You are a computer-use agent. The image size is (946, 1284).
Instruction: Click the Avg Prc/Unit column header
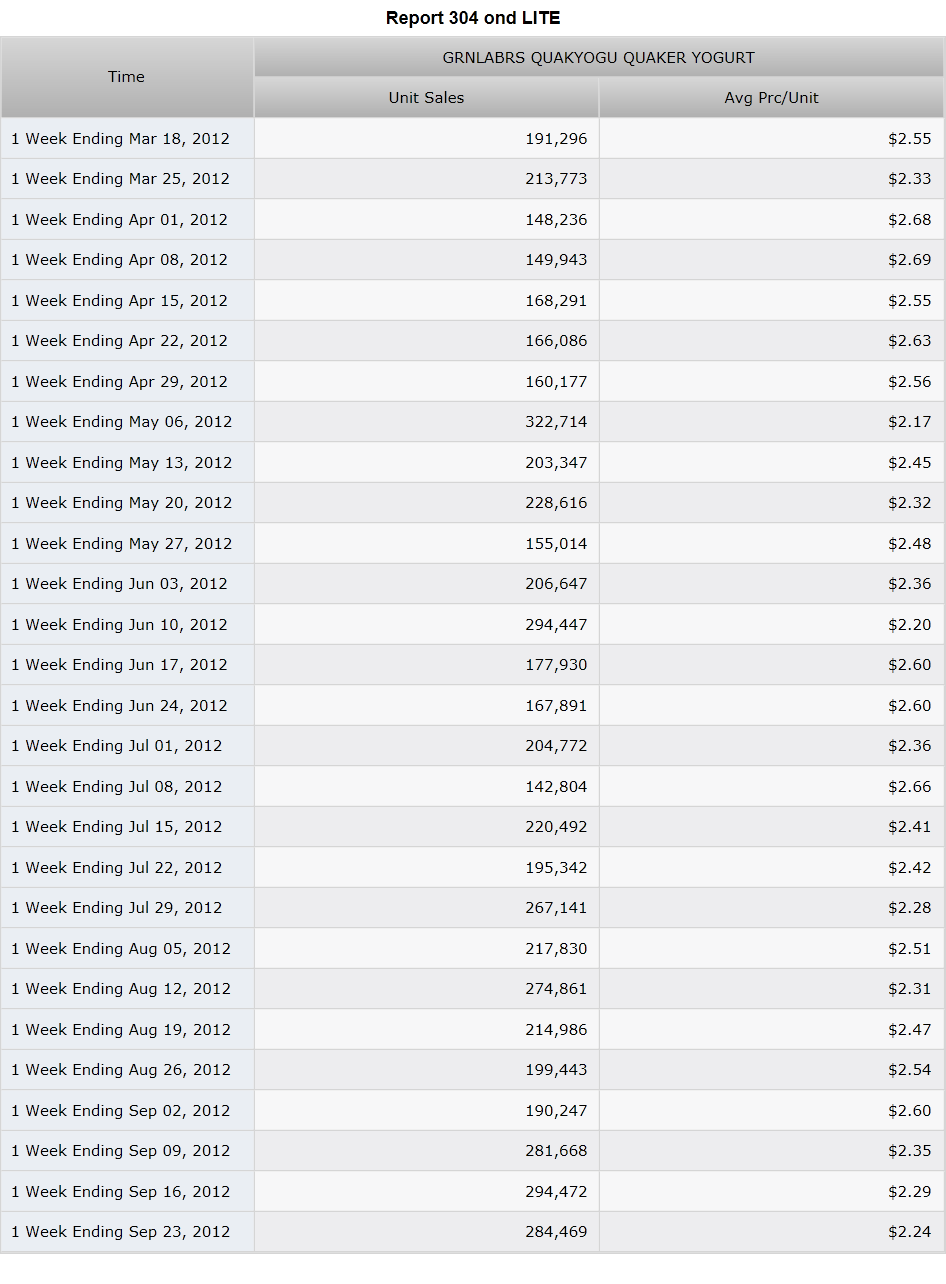click(771, 98)
